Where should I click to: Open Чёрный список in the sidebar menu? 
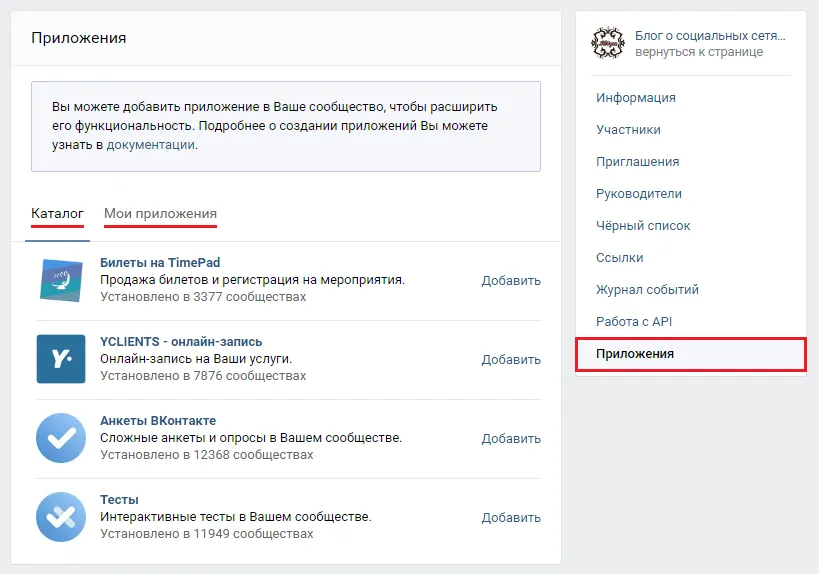click(x=643, y=226)
